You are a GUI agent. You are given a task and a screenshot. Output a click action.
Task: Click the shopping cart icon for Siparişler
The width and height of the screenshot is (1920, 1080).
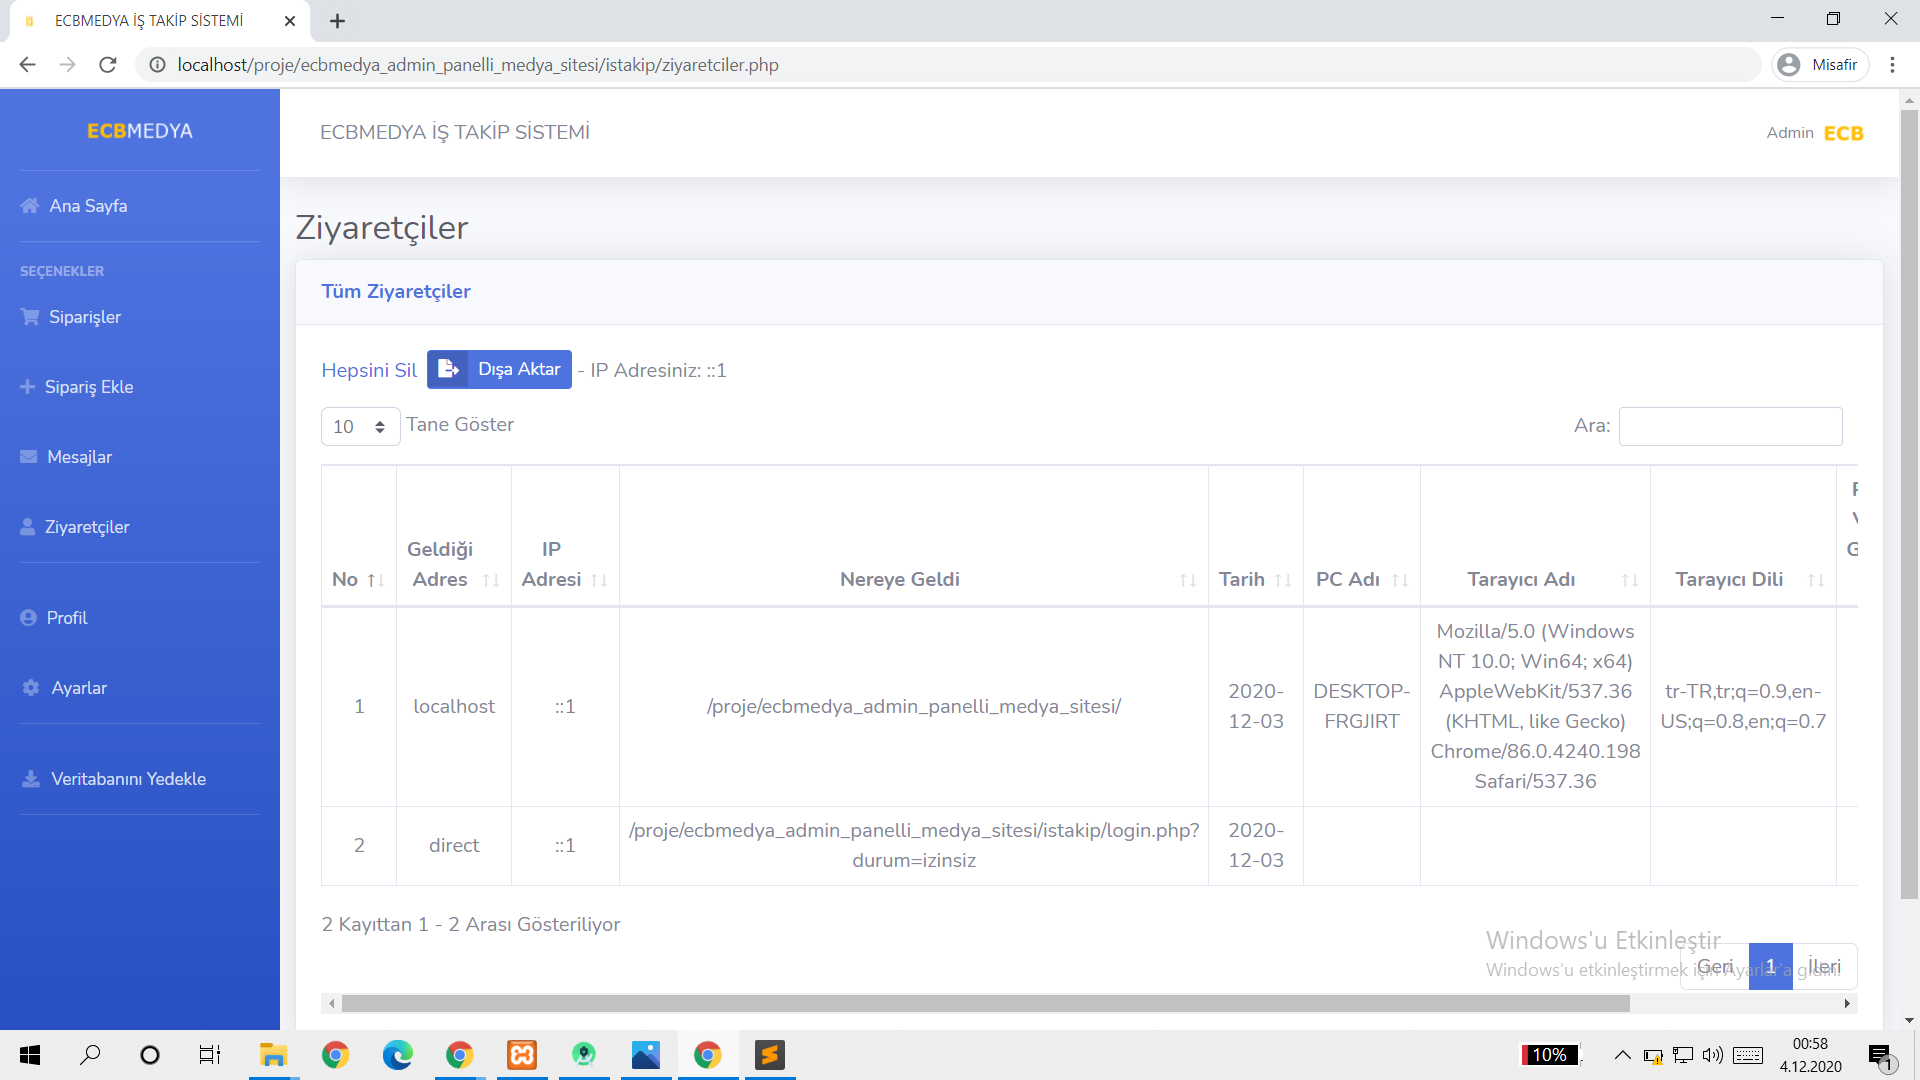(30, 317)
